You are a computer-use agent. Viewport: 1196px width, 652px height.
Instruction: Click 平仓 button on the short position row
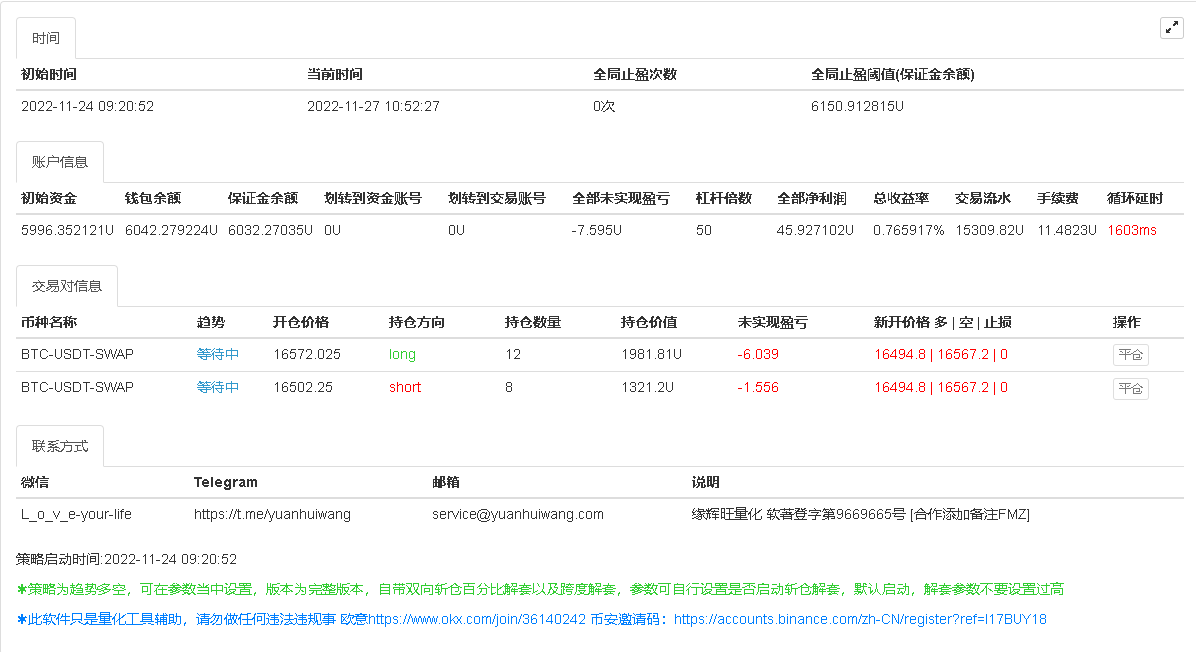[x=1130, y=388]
